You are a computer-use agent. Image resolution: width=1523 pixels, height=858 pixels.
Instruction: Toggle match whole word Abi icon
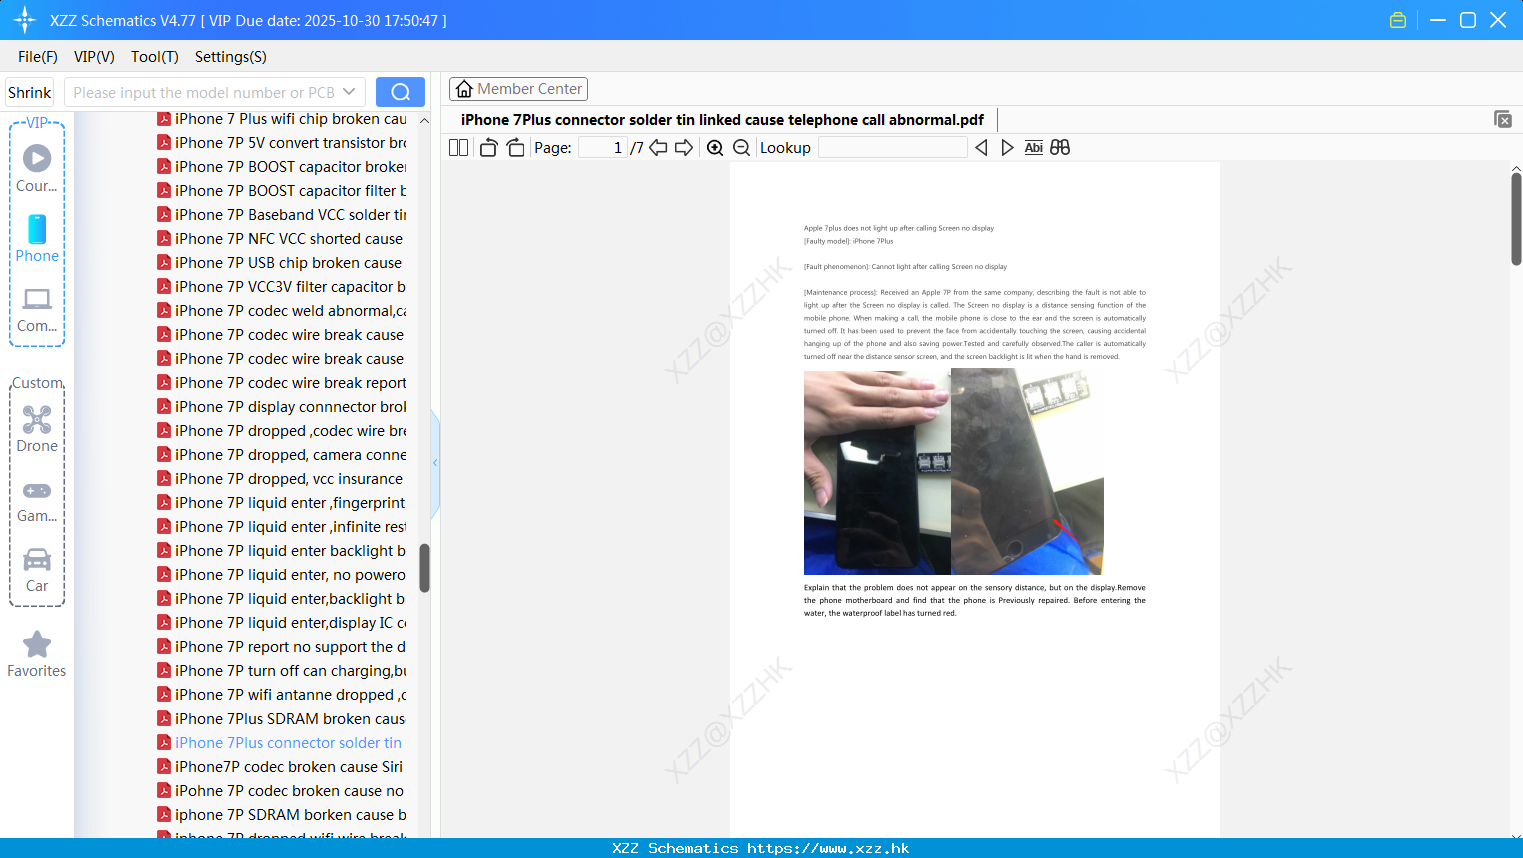pyautogui.click(x=1033, y=148)
